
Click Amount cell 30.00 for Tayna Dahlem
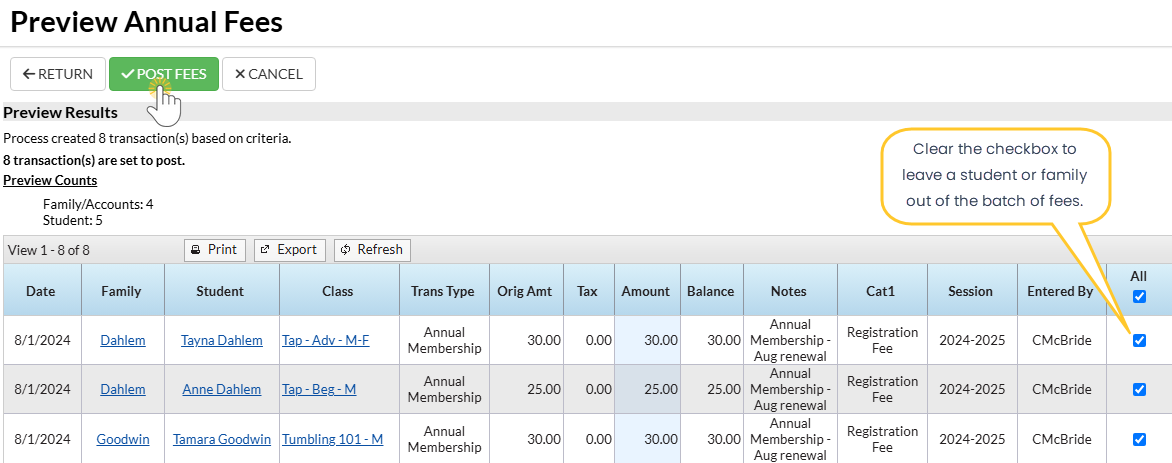pyautogui.click(x=647, y=340)
